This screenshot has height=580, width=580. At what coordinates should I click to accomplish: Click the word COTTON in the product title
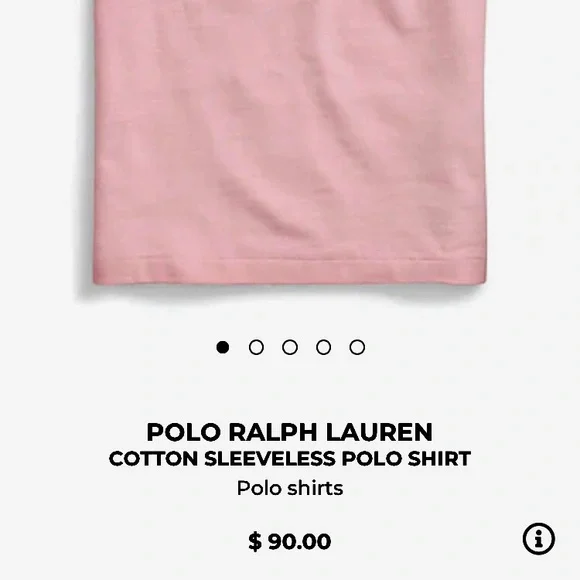click(154, 459)
